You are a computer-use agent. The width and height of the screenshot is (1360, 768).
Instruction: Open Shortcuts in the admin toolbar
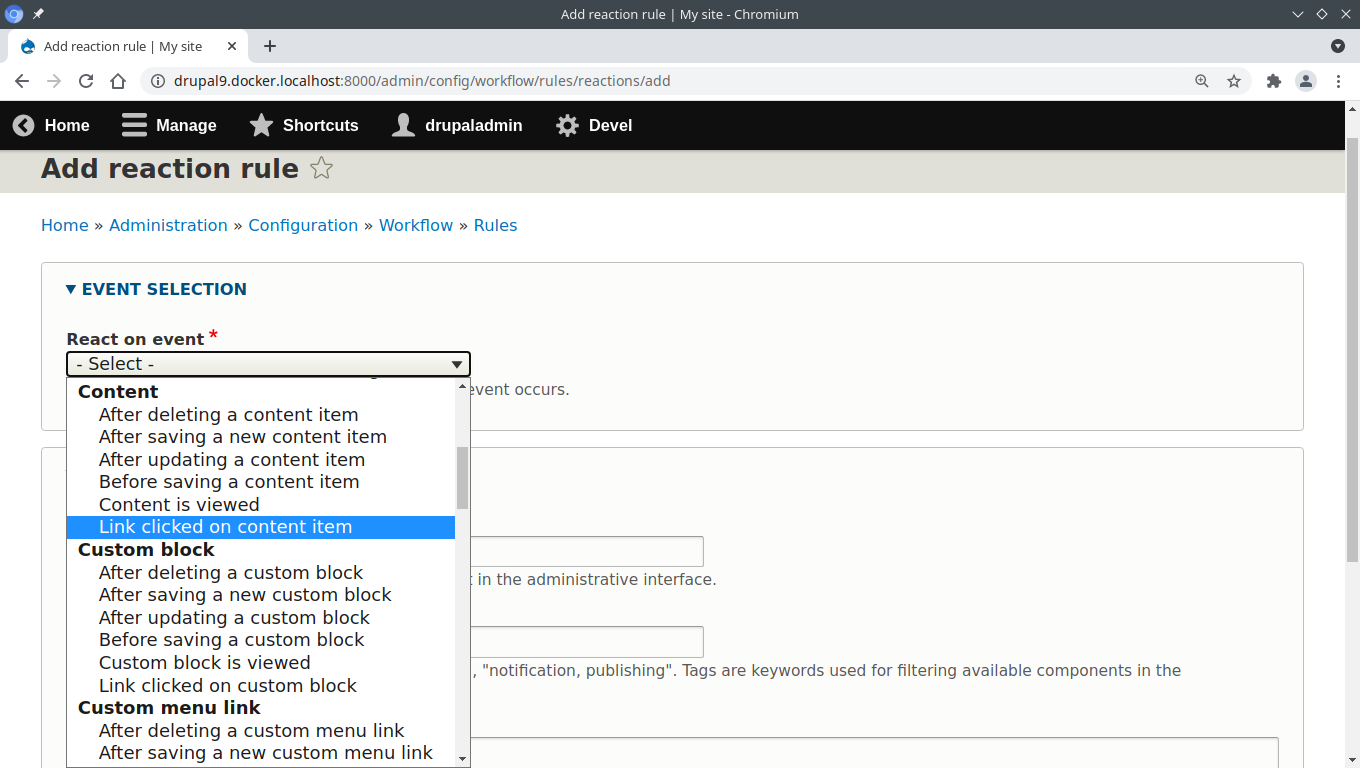(x=303, y=125)
